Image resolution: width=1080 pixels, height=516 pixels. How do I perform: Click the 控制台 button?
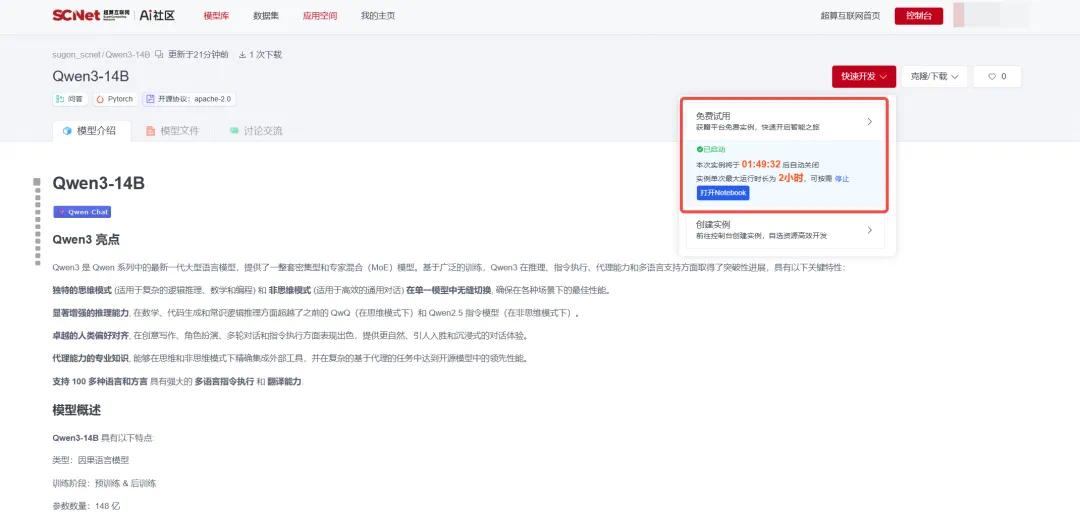(x=918, y=16)
